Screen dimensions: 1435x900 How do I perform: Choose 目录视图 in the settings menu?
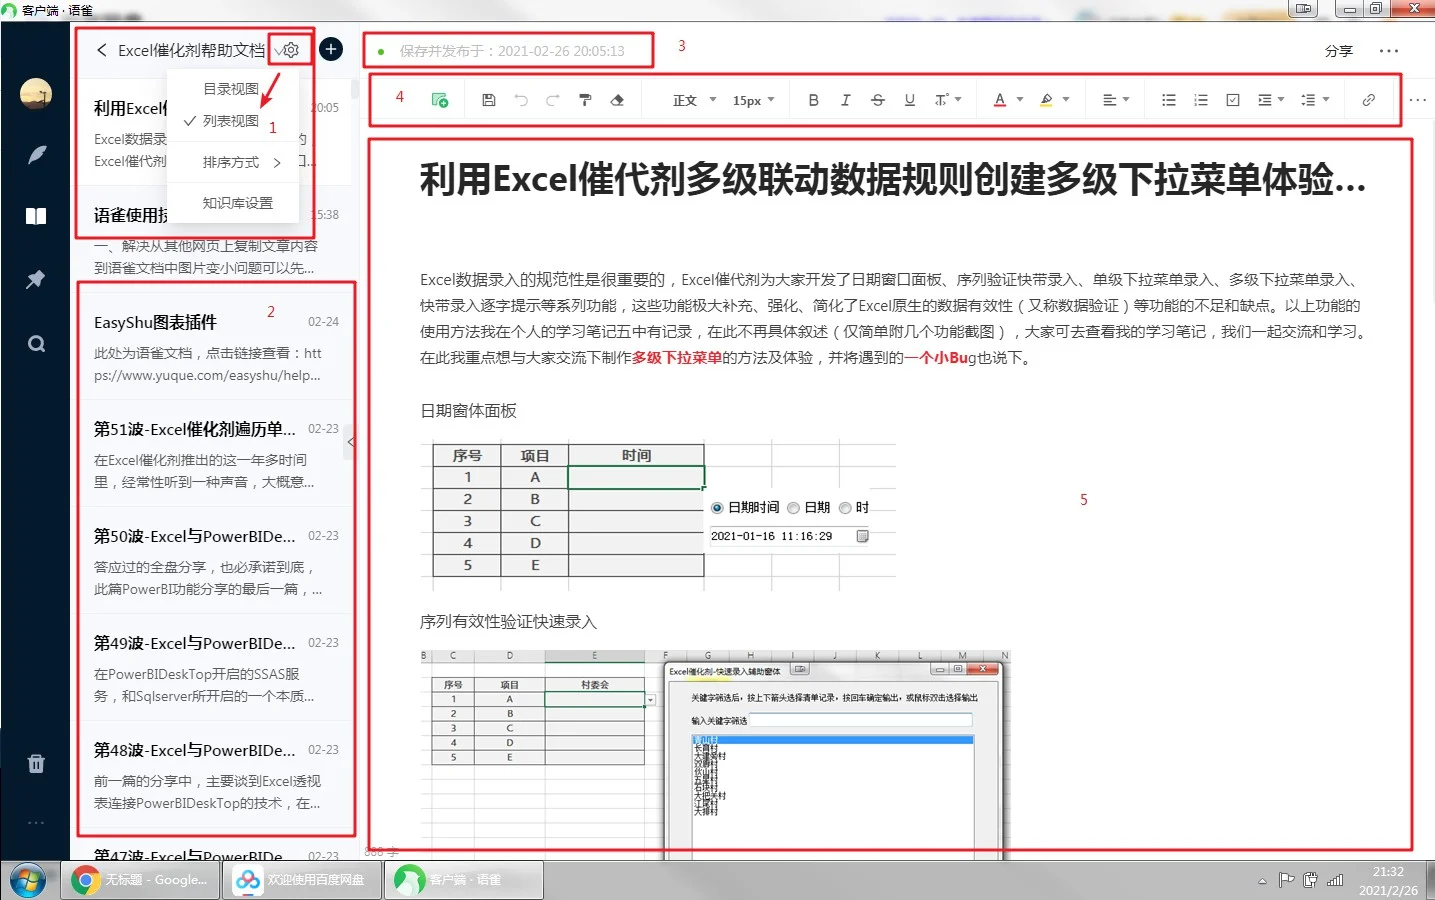pos(231,89)
